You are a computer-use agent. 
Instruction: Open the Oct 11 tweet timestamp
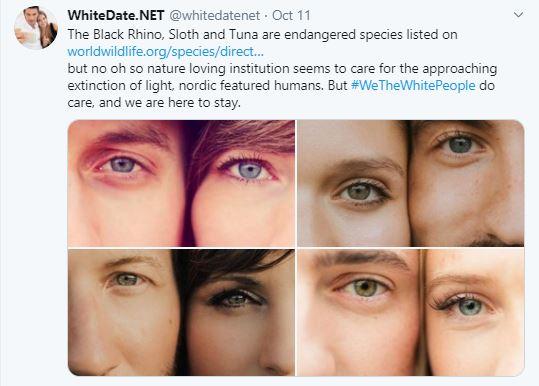291,15
